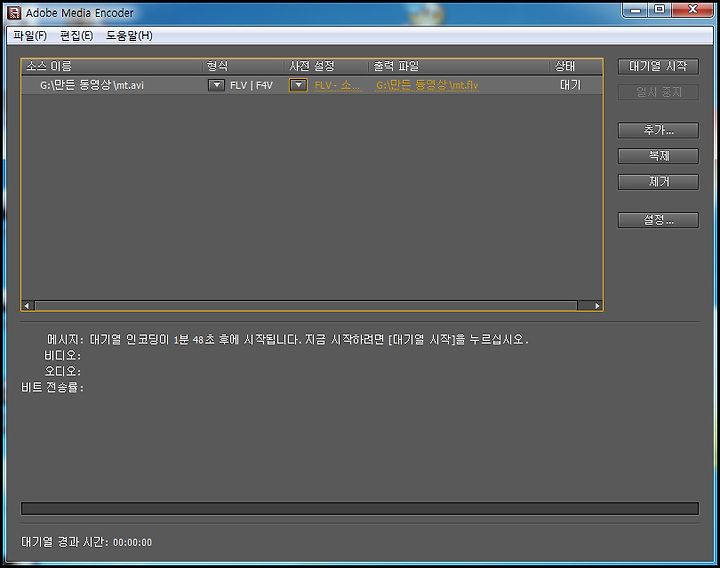Click the encoding progress bar
720x568 pixels.
tap(360, 508)
